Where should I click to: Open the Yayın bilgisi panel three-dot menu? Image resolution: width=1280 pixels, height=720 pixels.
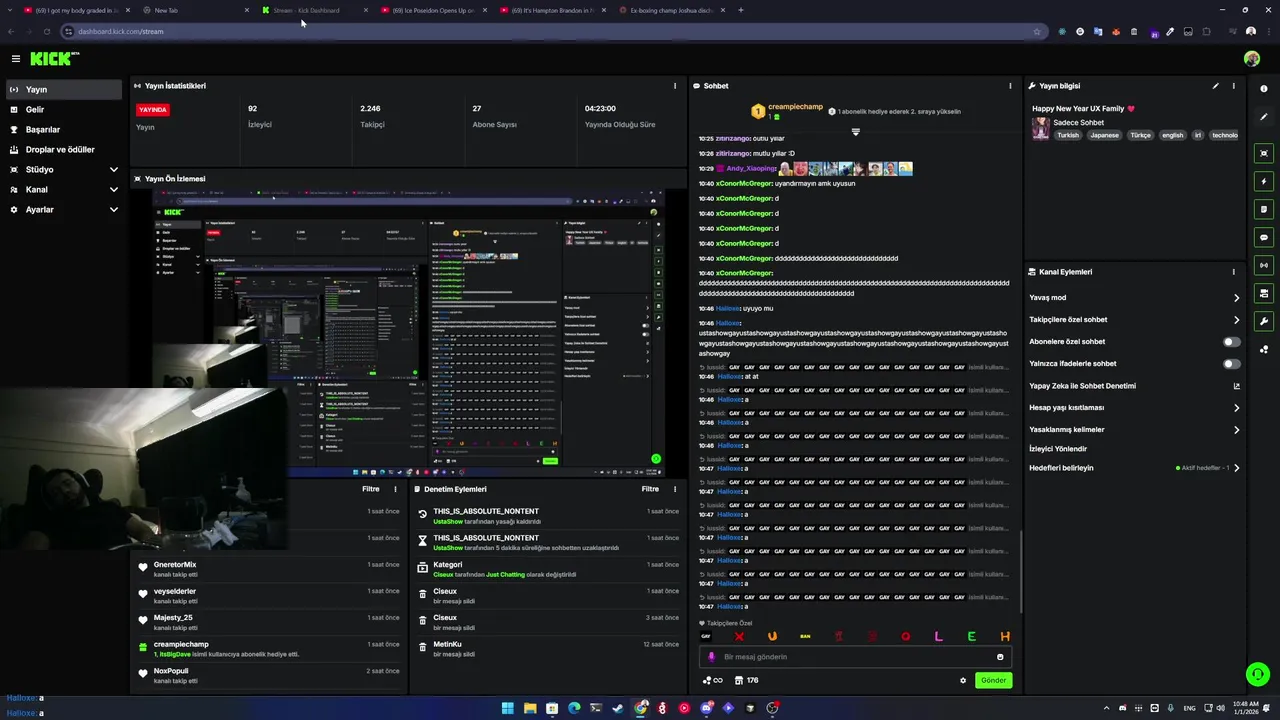(1233, 86)
